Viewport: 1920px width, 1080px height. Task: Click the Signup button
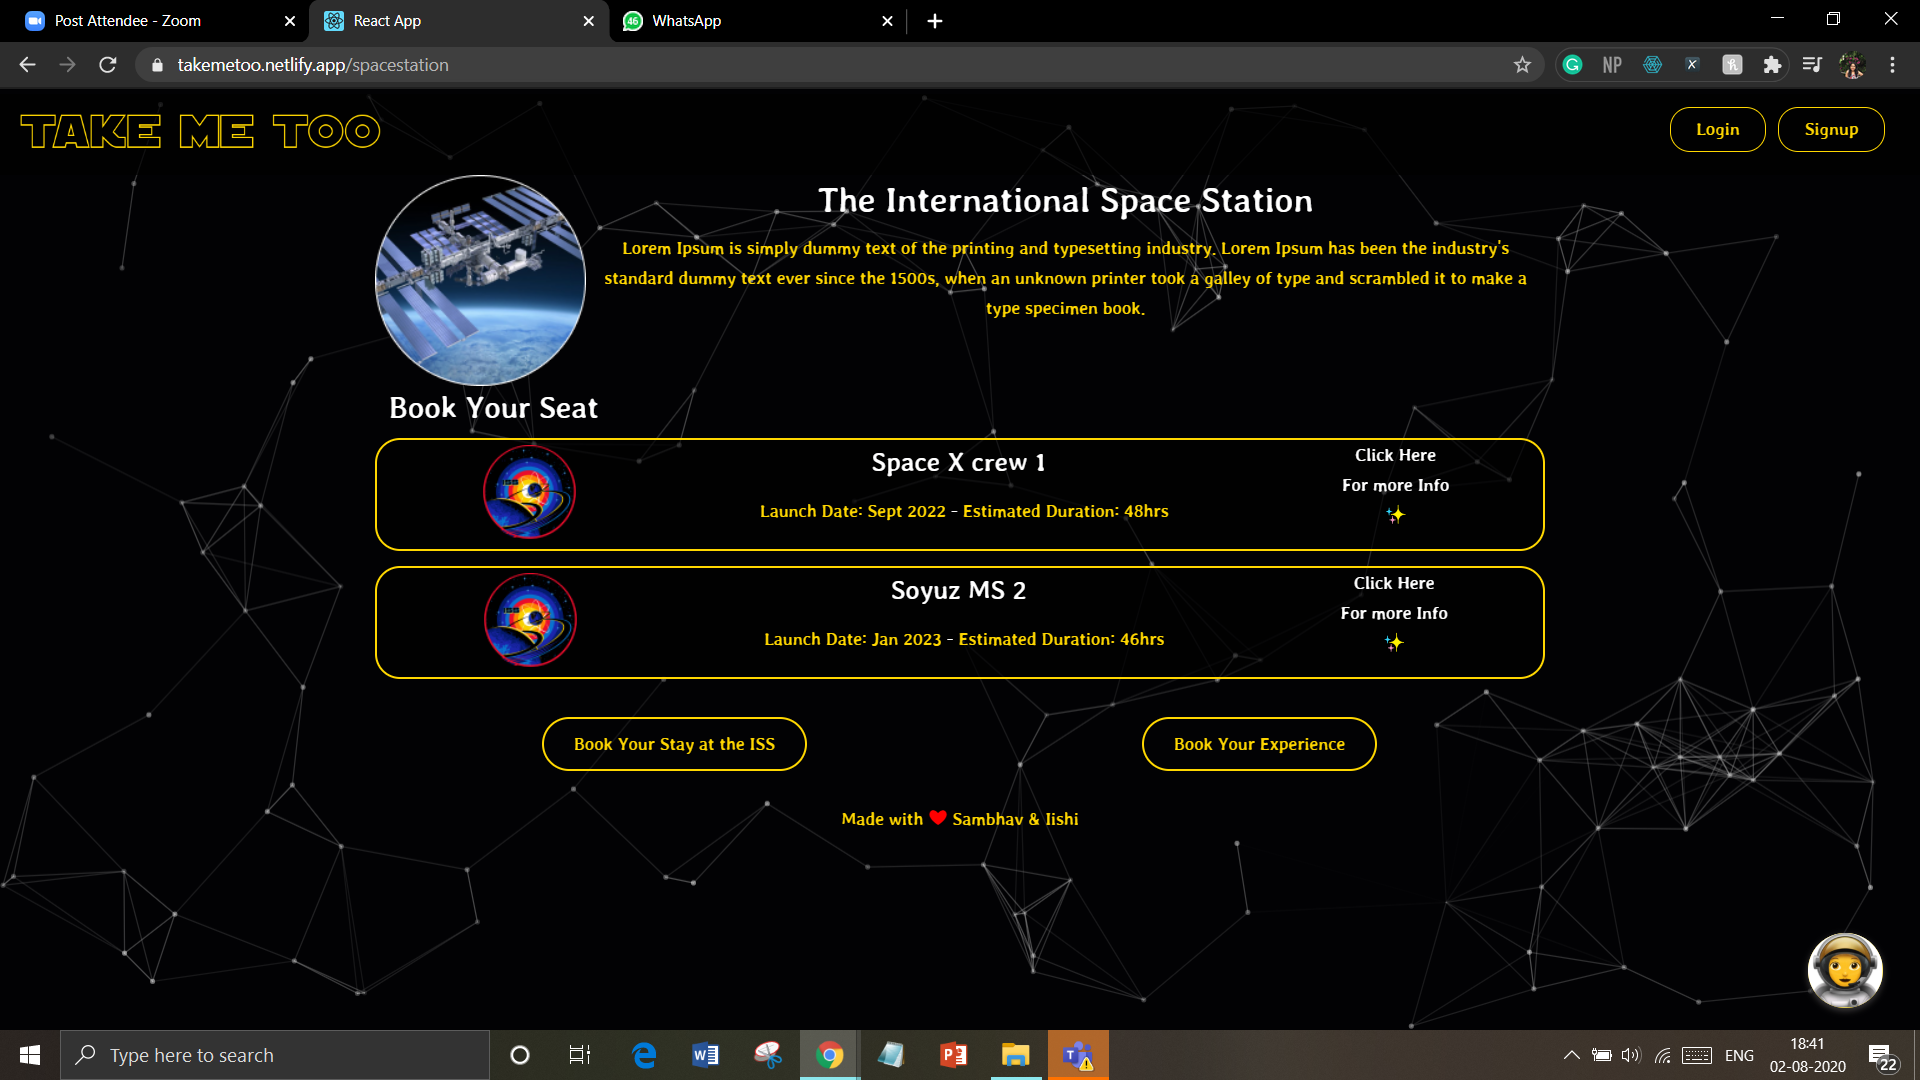pos(1831,130)
